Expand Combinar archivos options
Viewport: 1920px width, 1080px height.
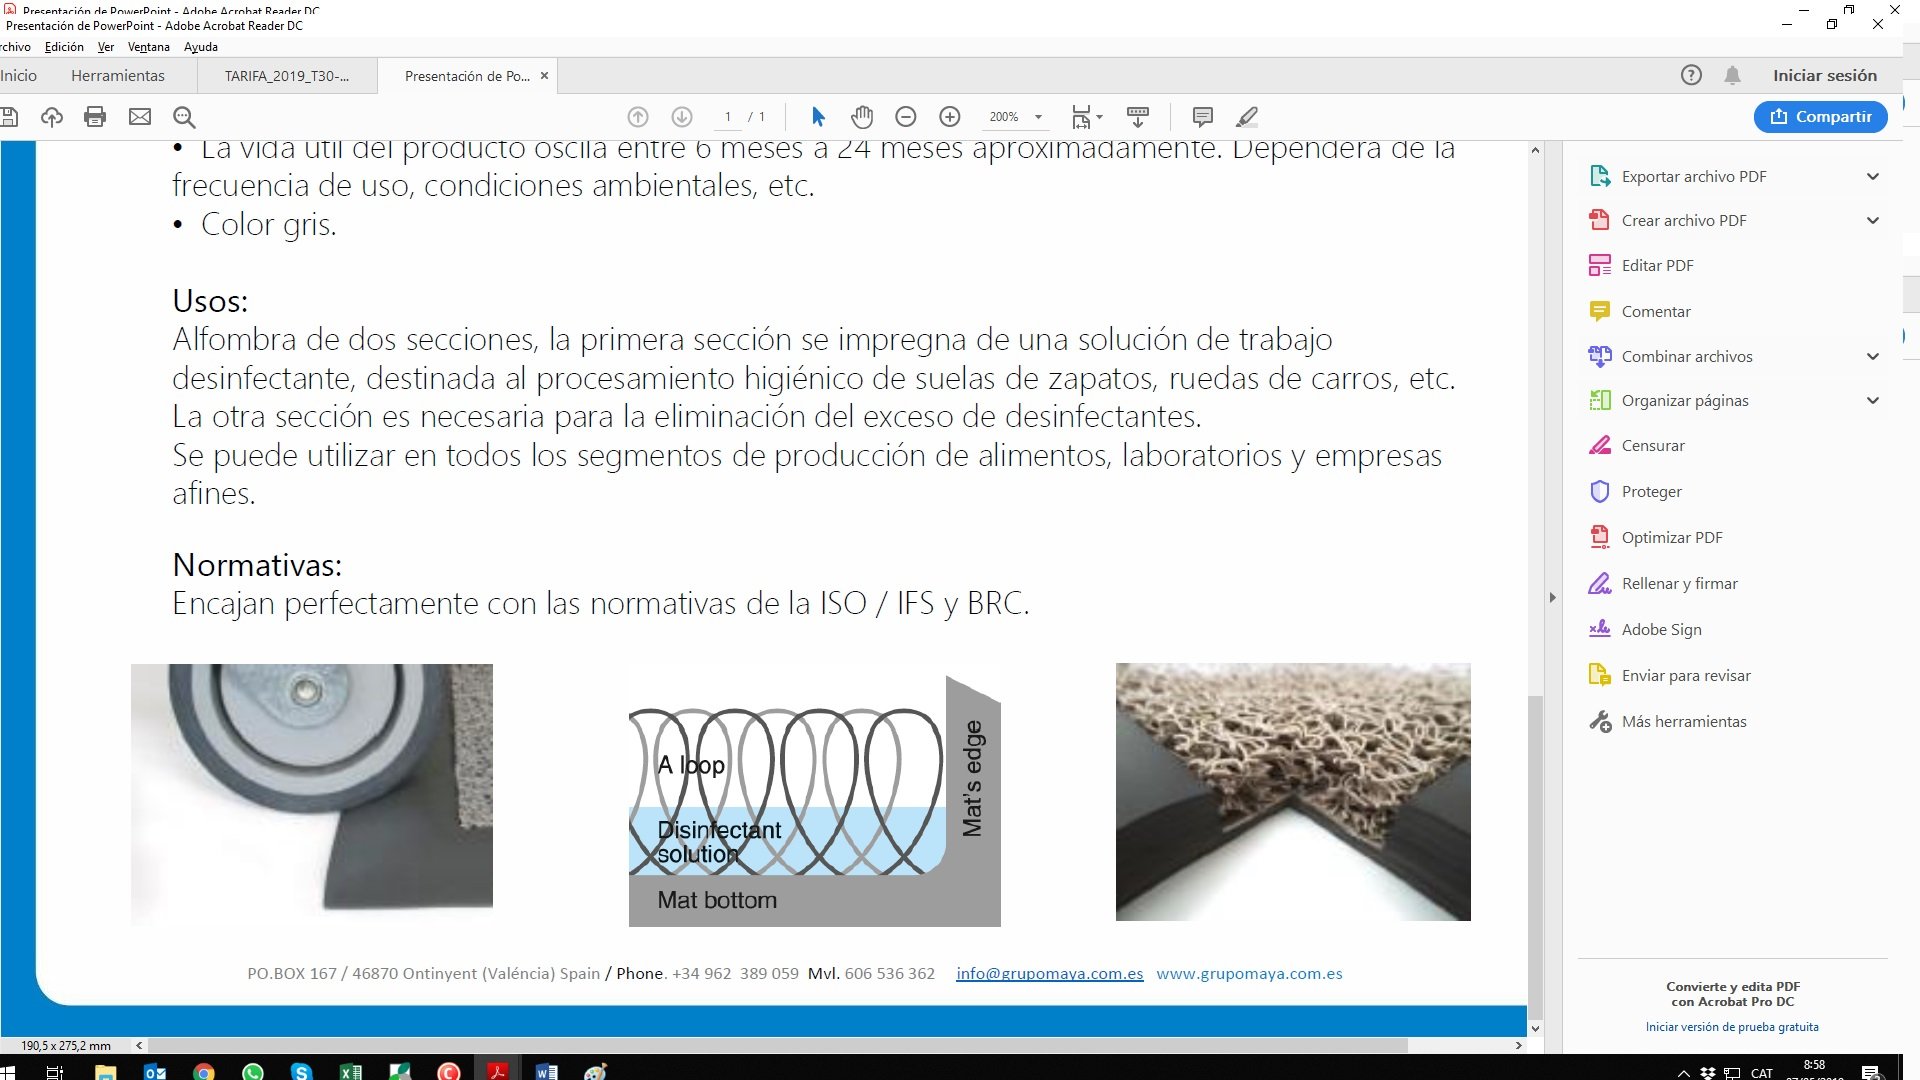click(x=1872, y=357)
